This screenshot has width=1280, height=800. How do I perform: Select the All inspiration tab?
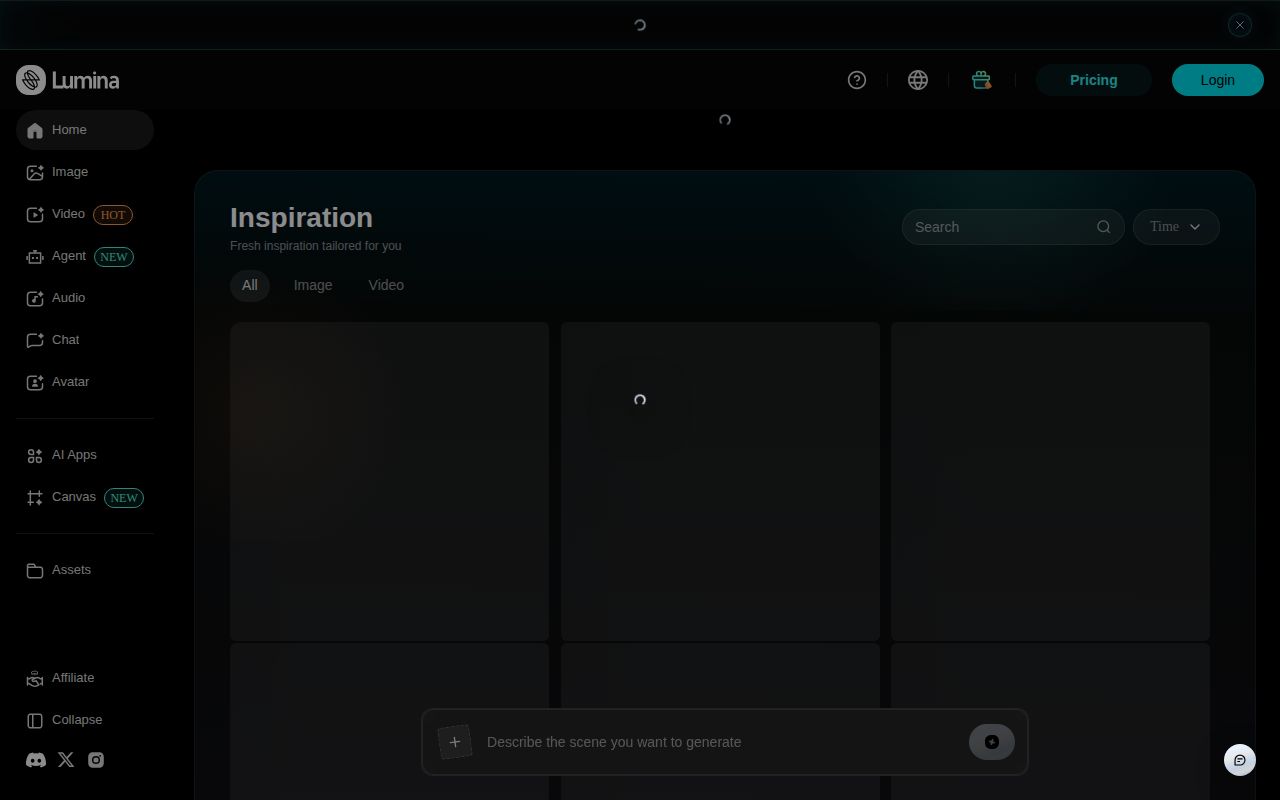[250, 285]
